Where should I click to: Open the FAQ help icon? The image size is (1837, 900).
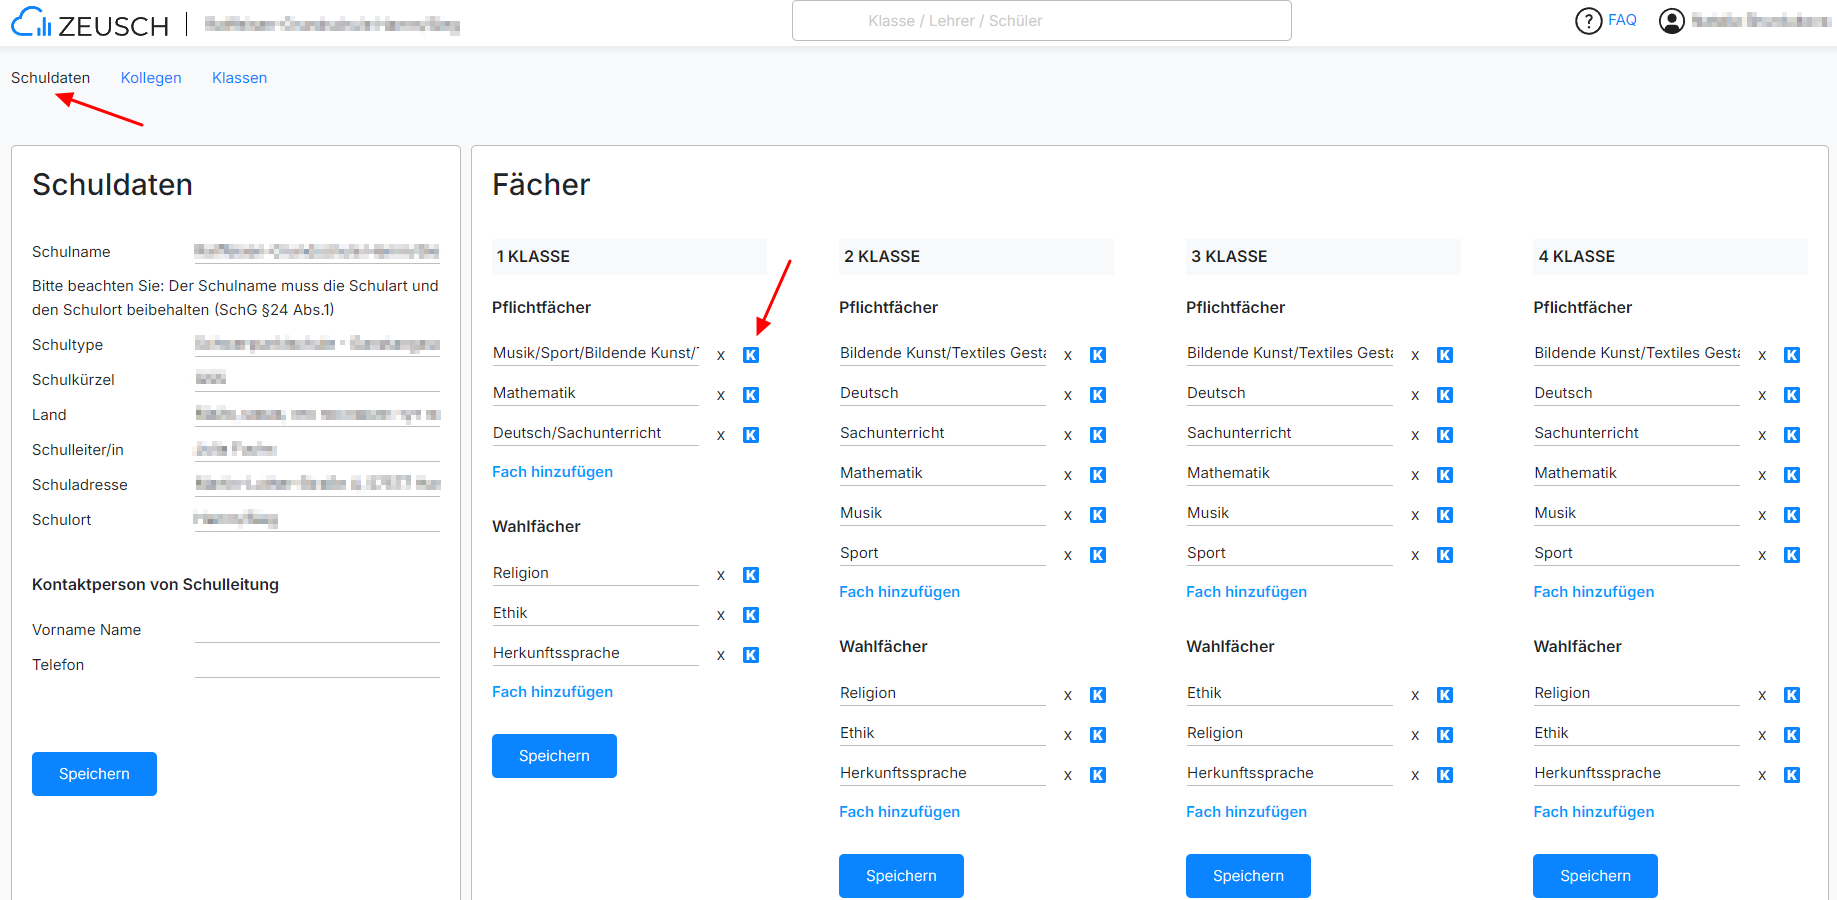1588,21
